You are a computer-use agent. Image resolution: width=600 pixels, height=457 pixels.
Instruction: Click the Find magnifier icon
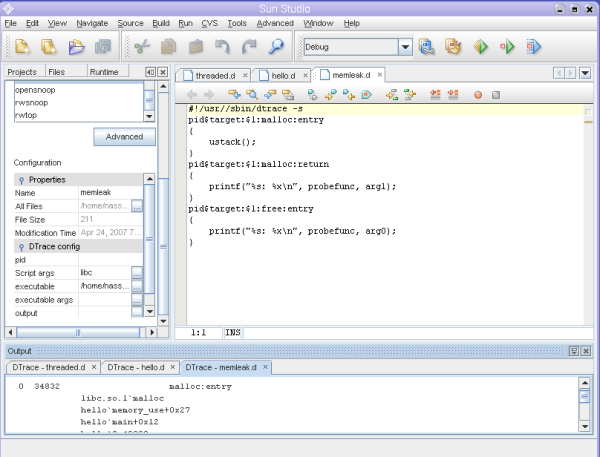coord(276,47)
